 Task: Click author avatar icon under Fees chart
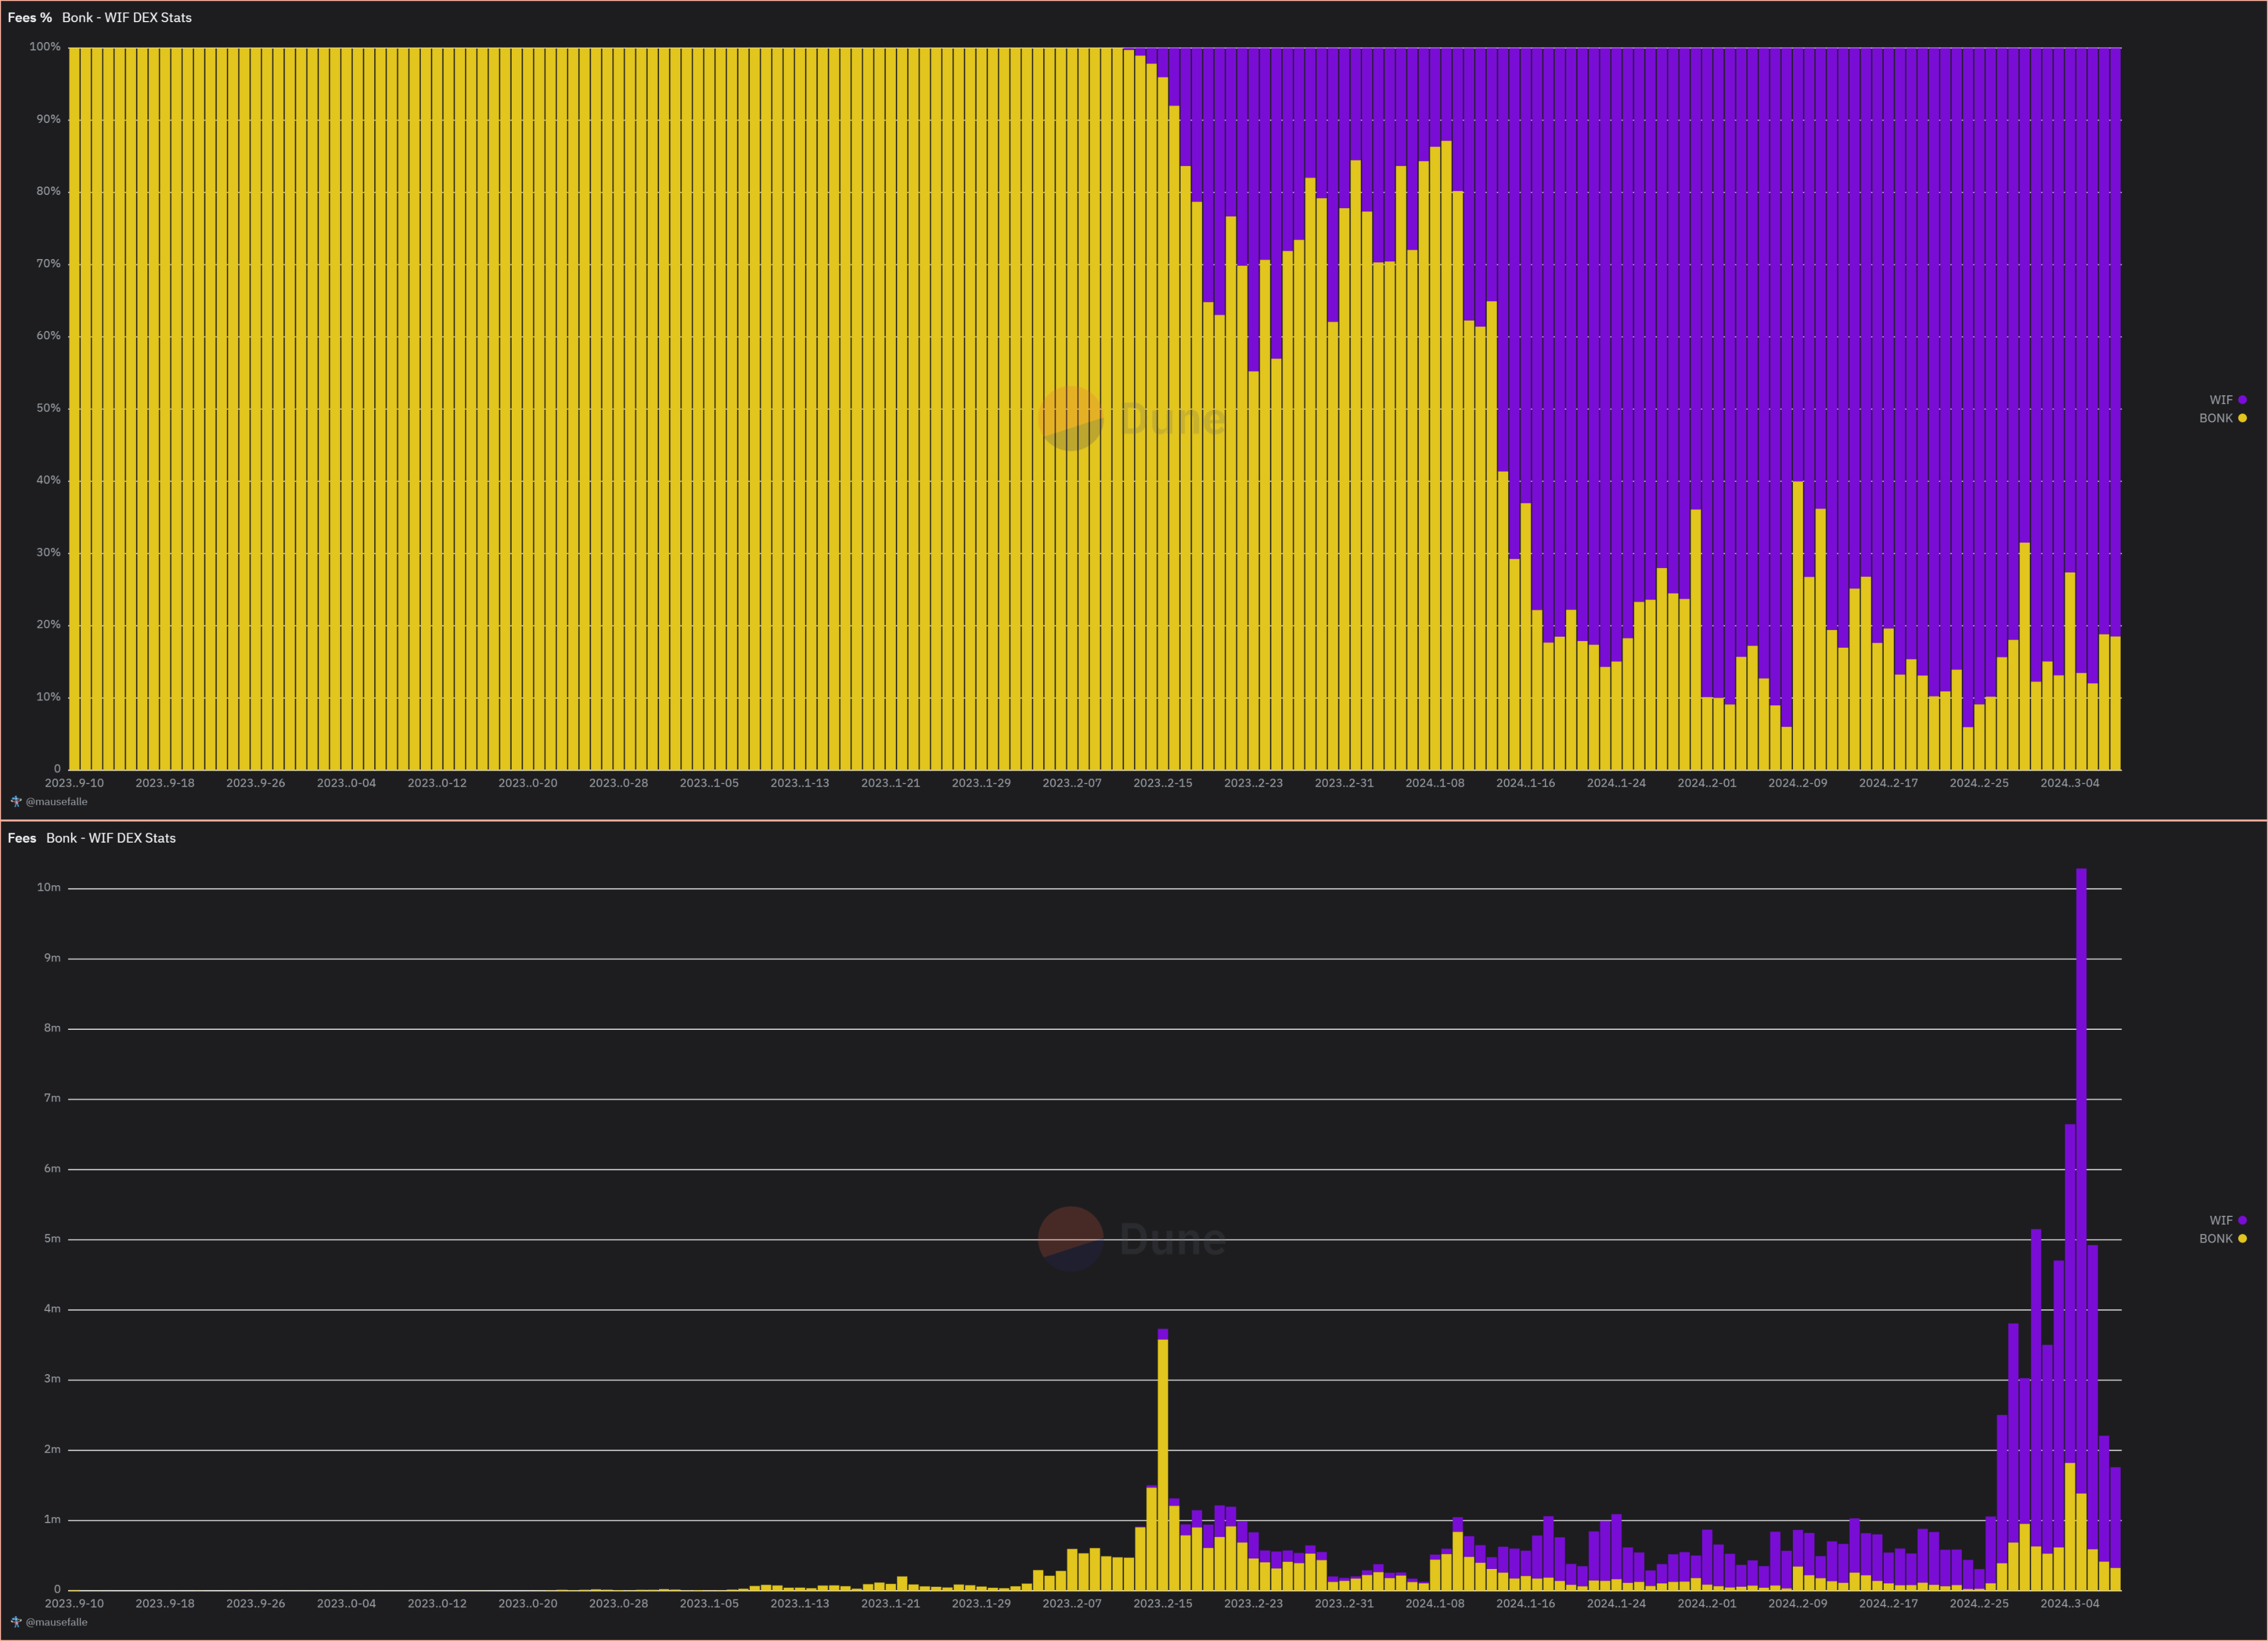coord(16,1622)
